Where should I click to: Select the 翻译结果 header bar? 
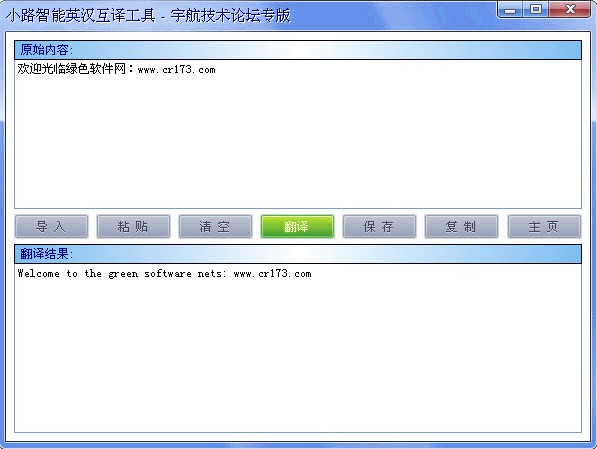(x=298, y=254)
